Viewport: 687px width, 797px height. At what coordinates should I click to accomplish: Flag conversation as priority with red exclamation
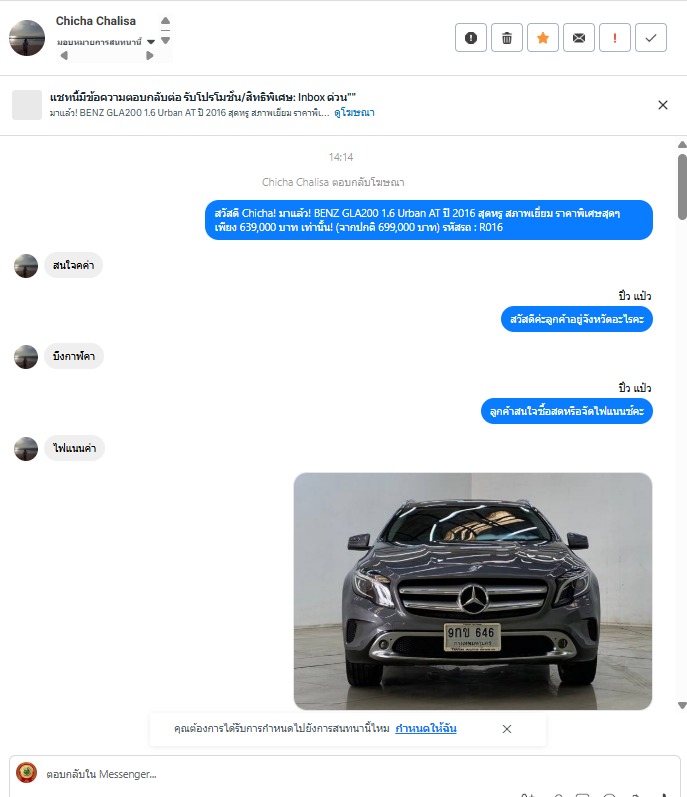tap(615, 38)
